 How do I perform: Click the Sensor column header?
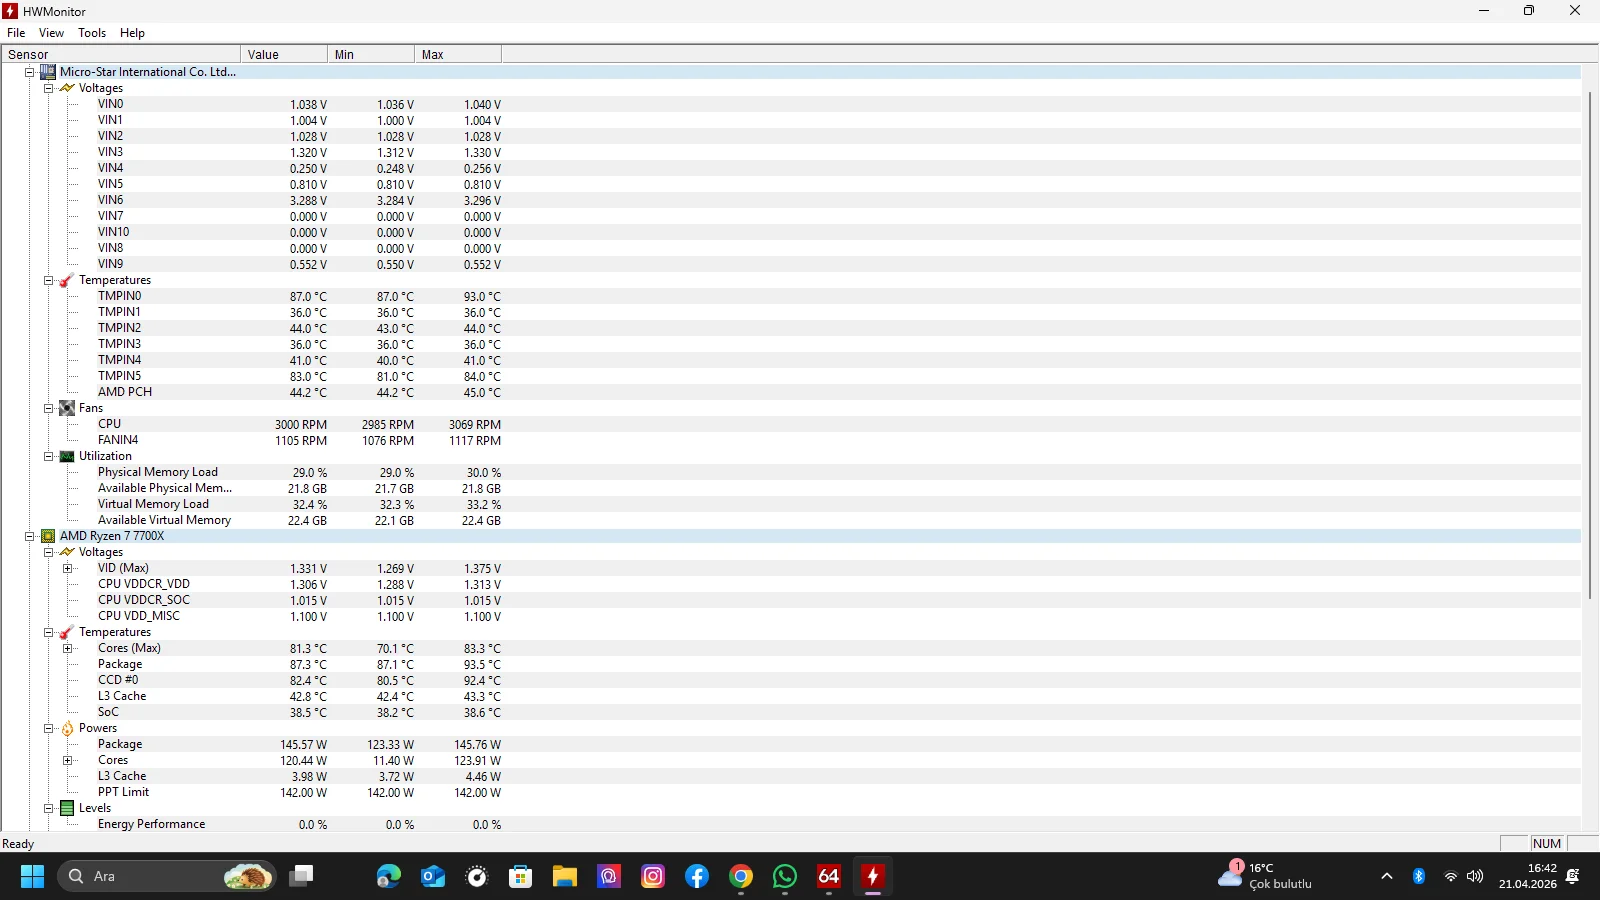(121, 54)
